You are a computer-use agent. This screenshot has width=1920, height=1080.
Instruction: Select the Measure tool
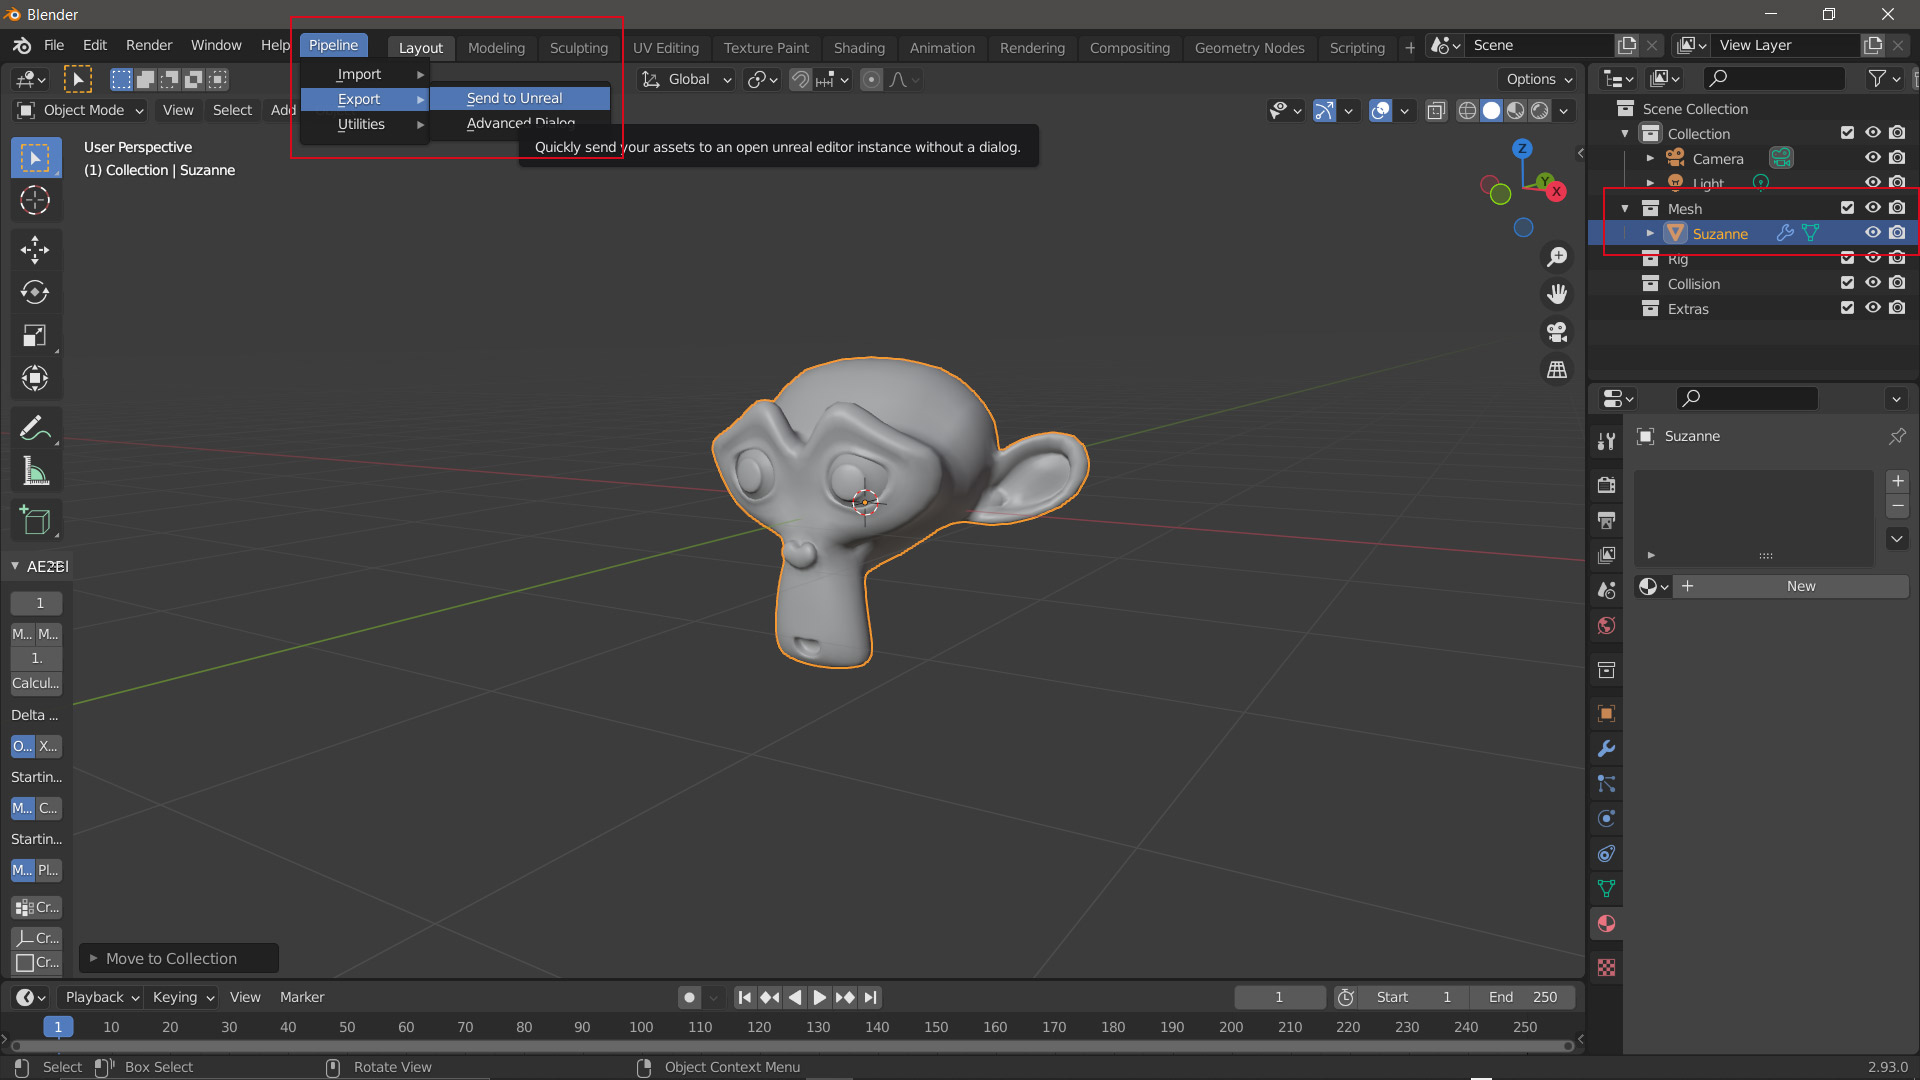pos(35,471)
